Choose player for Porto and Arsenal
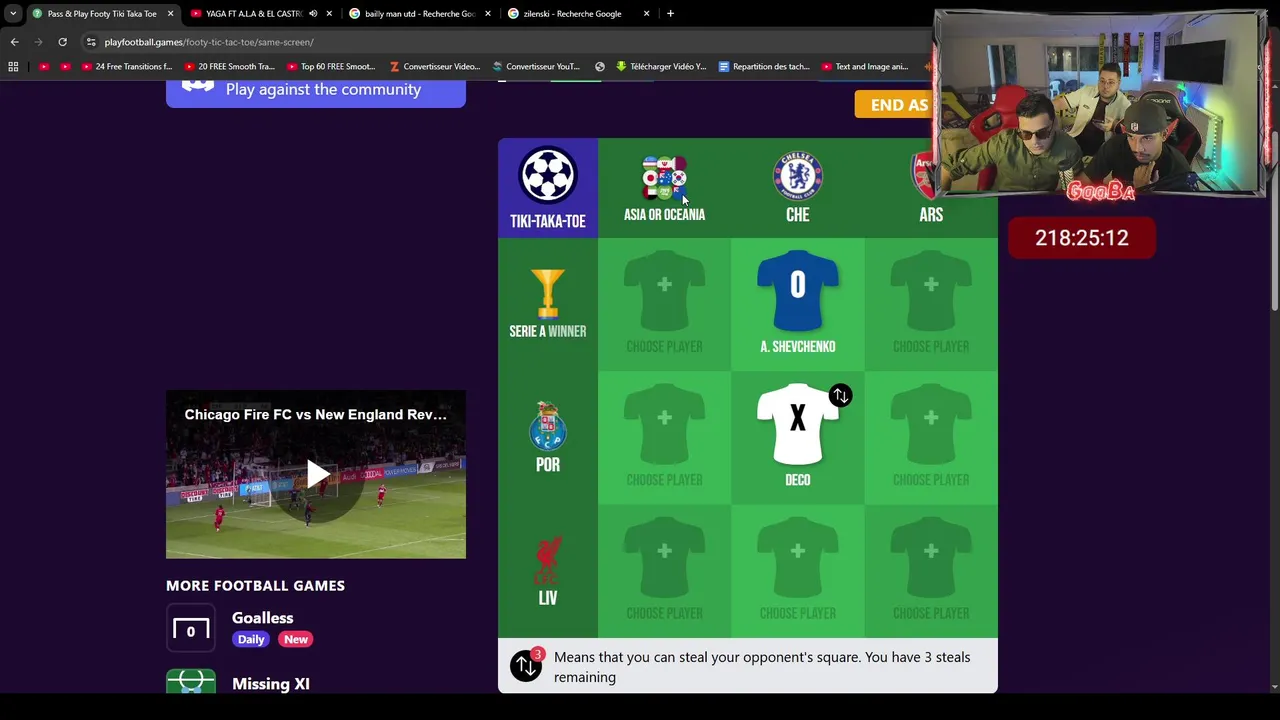 click(x=931, y=438)
